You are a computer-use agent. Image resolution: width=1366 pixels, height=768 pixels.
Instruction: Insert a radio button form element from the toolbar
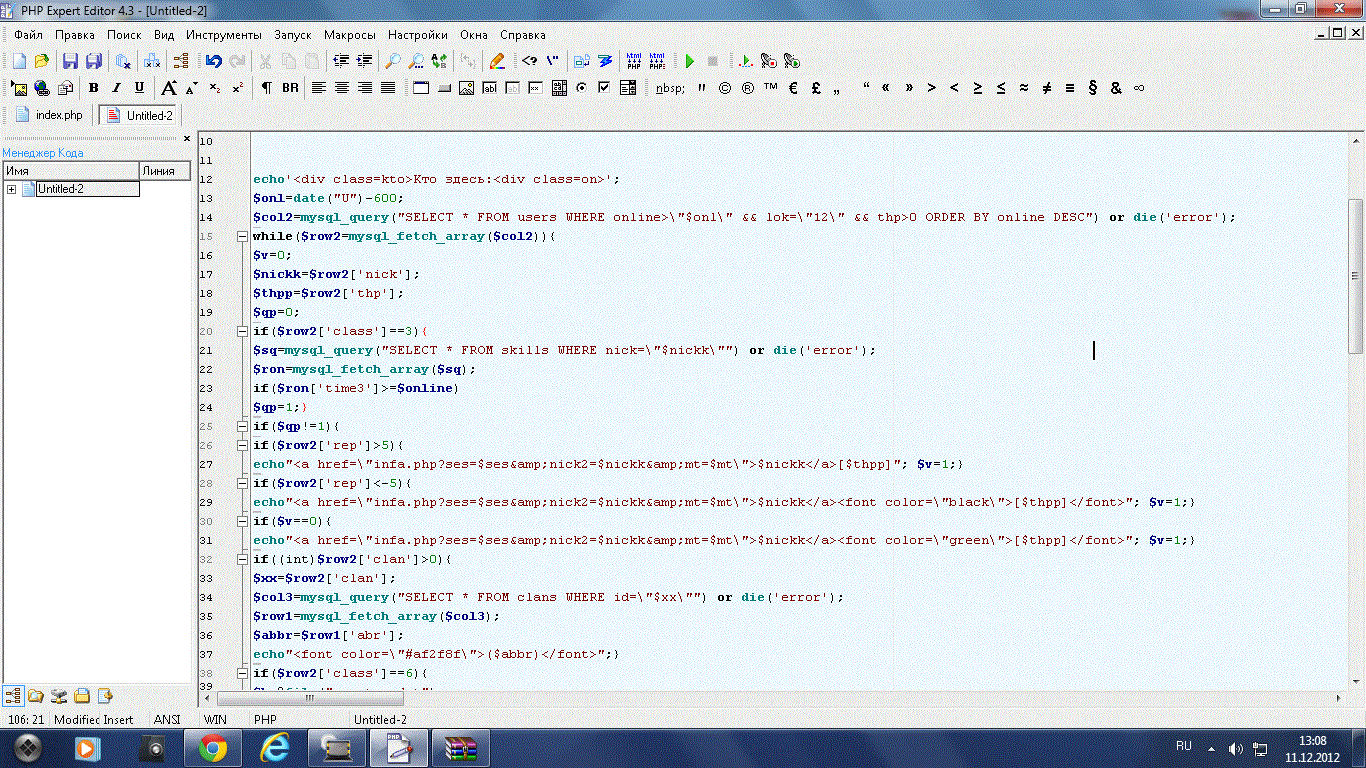582,88
